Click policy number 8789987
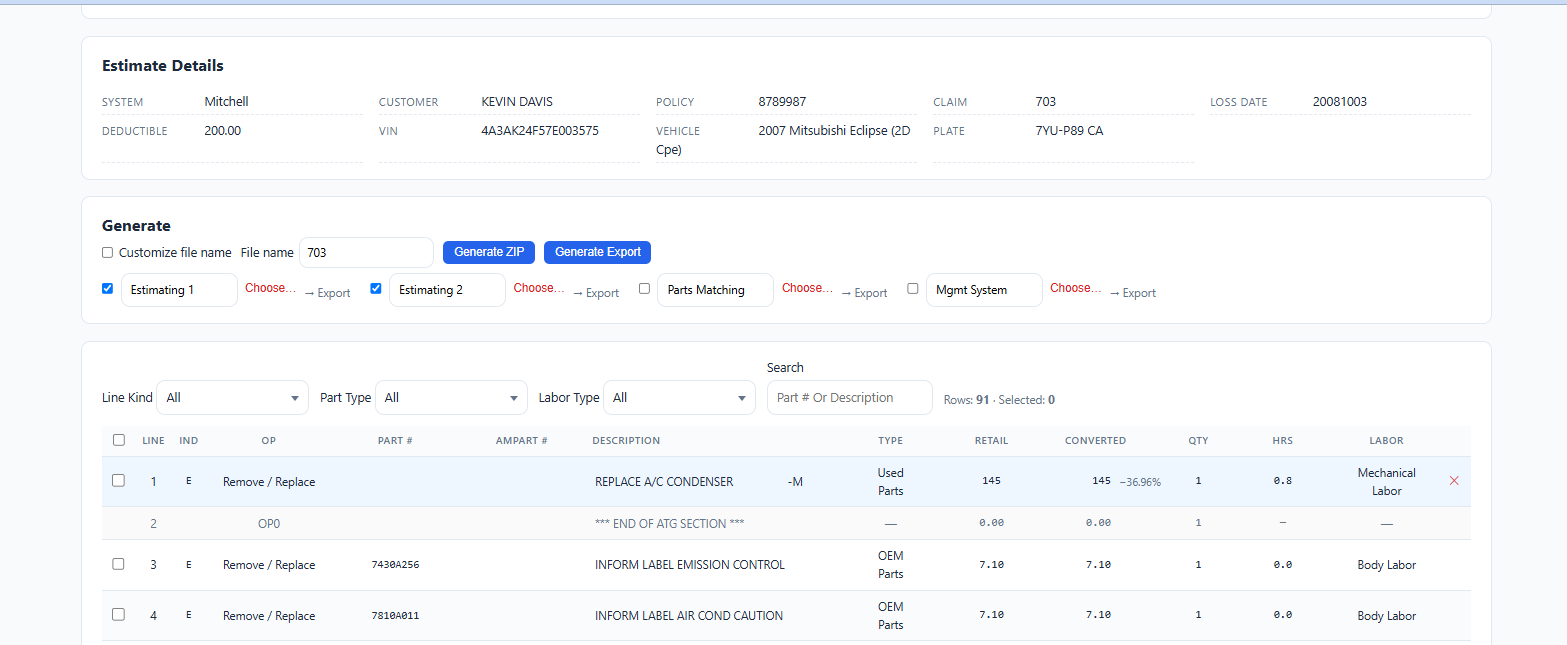Screen dimensions: 1567x645 click(782, 101)
